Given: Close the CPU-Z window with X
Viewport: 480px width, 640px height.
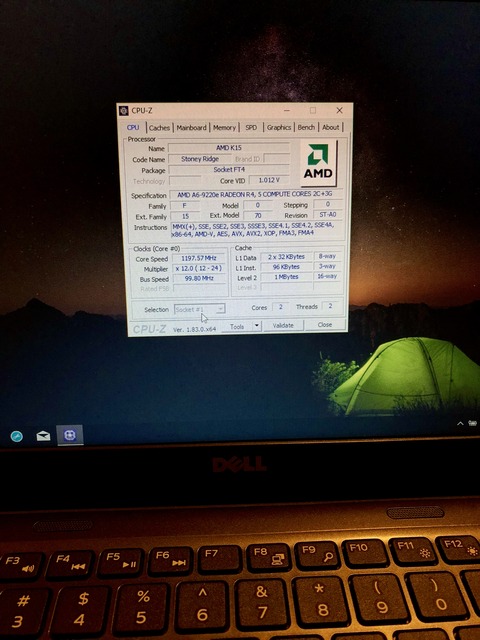Looking at the screenshot, I should coord(339,110).
